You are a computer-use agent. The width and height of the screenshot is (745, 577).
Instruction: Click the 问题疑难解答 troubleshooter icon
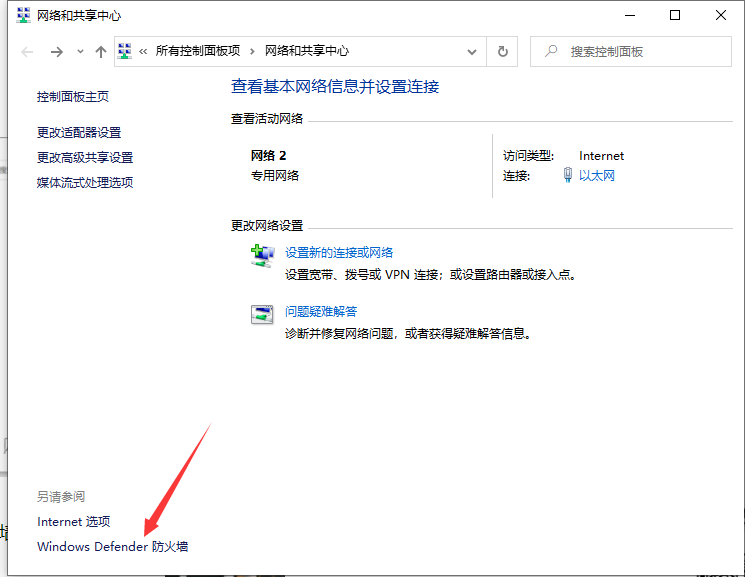(262, 315)
